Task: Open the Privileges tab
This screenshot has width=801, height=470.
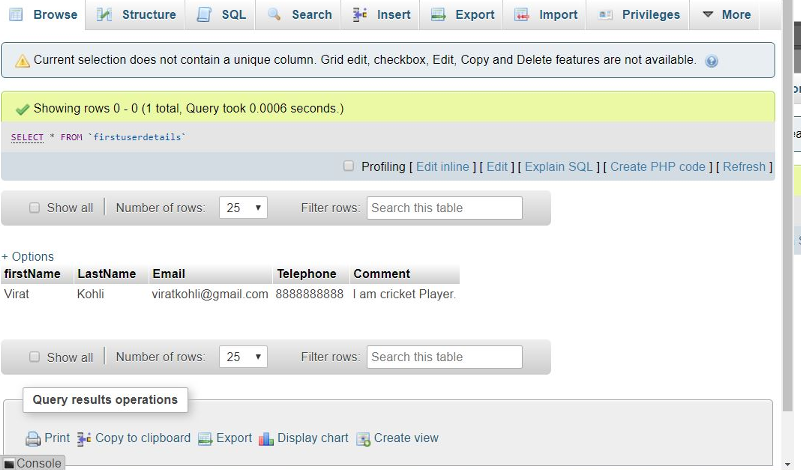Action: pos(639,14)
